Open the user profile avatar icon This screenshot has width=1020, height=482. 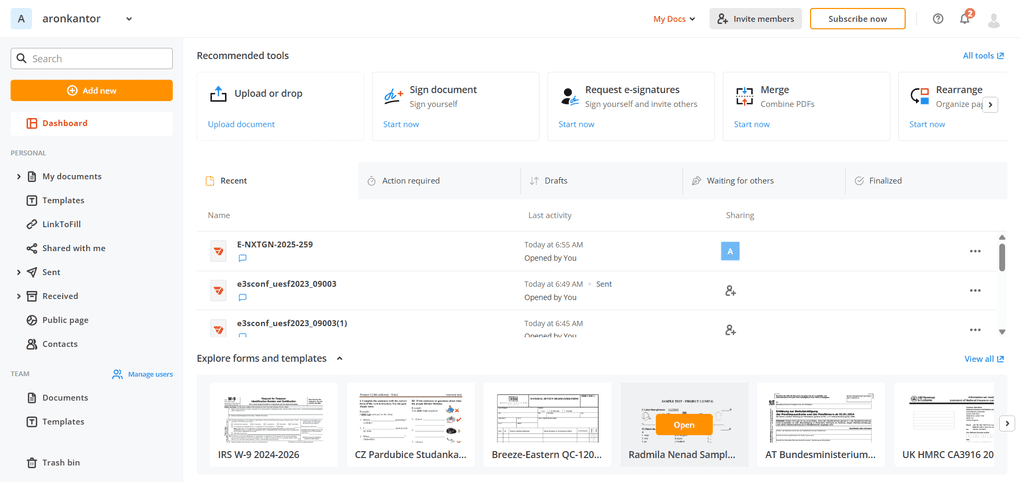(993, 20)
